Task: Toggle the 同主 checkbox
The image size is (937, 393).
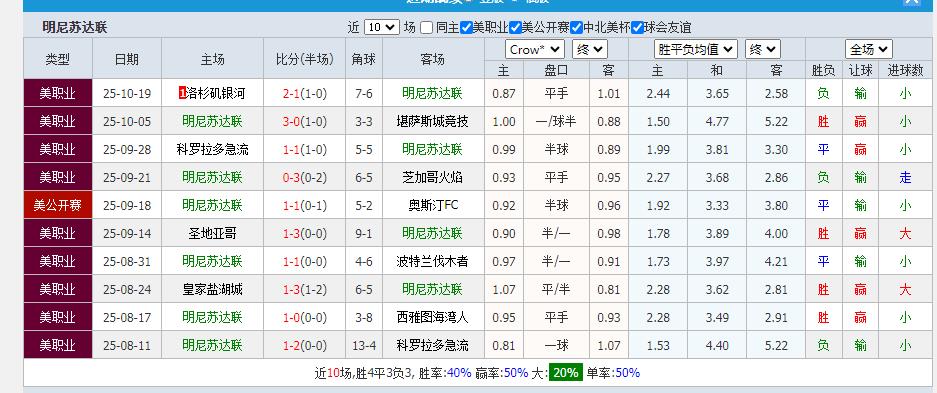Action: click(426, 27)
